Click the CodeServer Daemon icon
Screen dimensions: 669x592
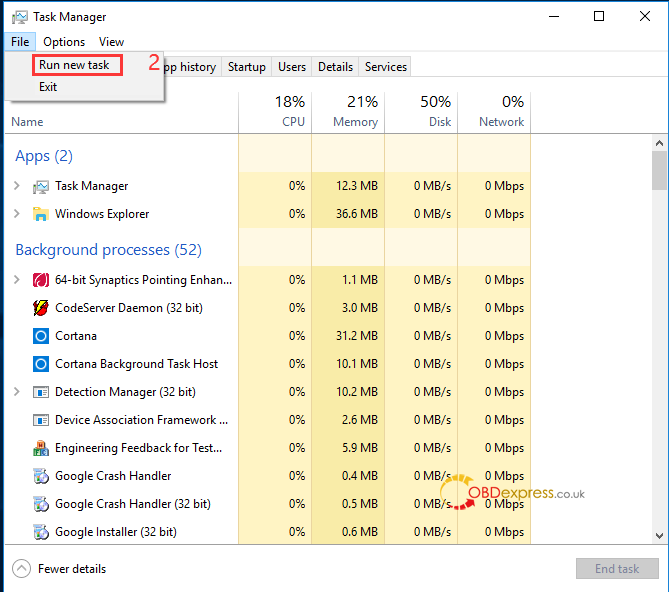pos(41,308)
